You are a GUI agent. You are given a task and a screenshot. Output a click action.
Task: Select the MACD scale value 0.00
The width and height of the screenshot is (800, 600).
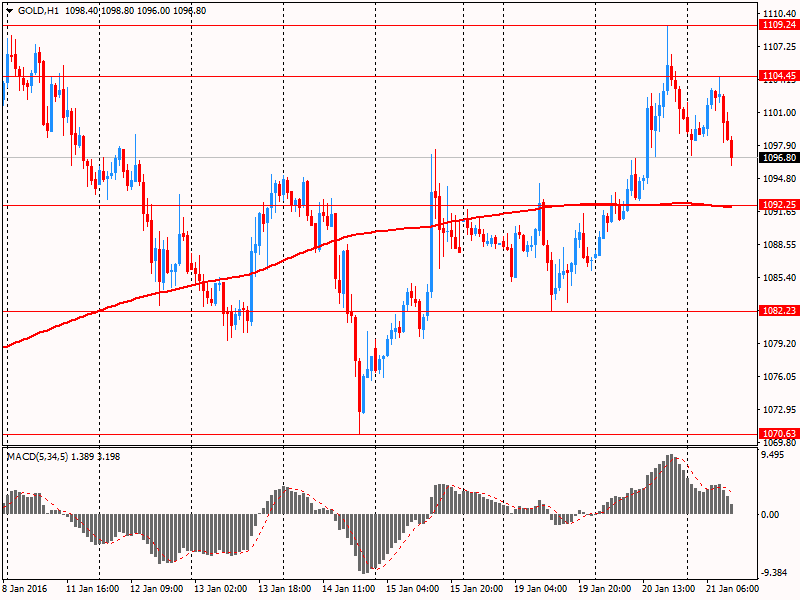pyautogui.click(x=770, y=514)
